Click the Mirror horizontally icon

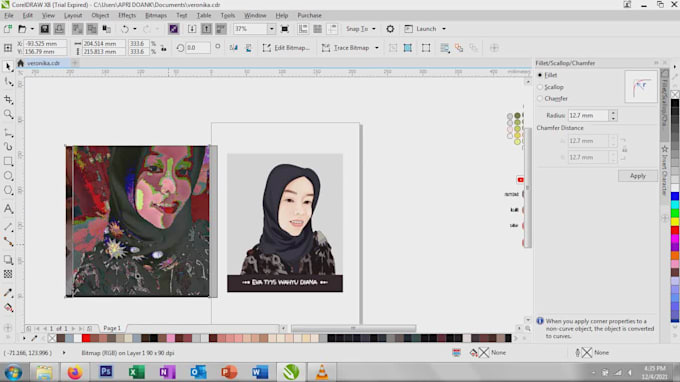233,48
